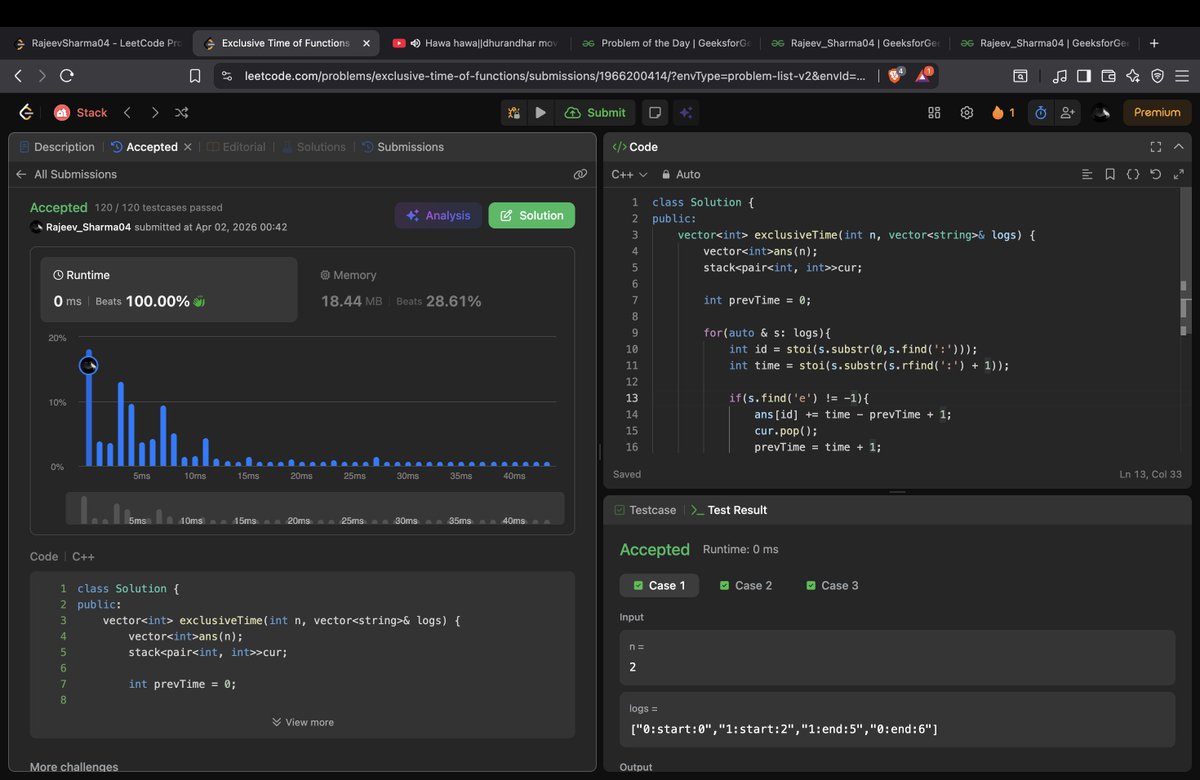The width and height of the screenshot is (1200, 780).
Task: View the streak flame counter
Action: click(1003, 113)
